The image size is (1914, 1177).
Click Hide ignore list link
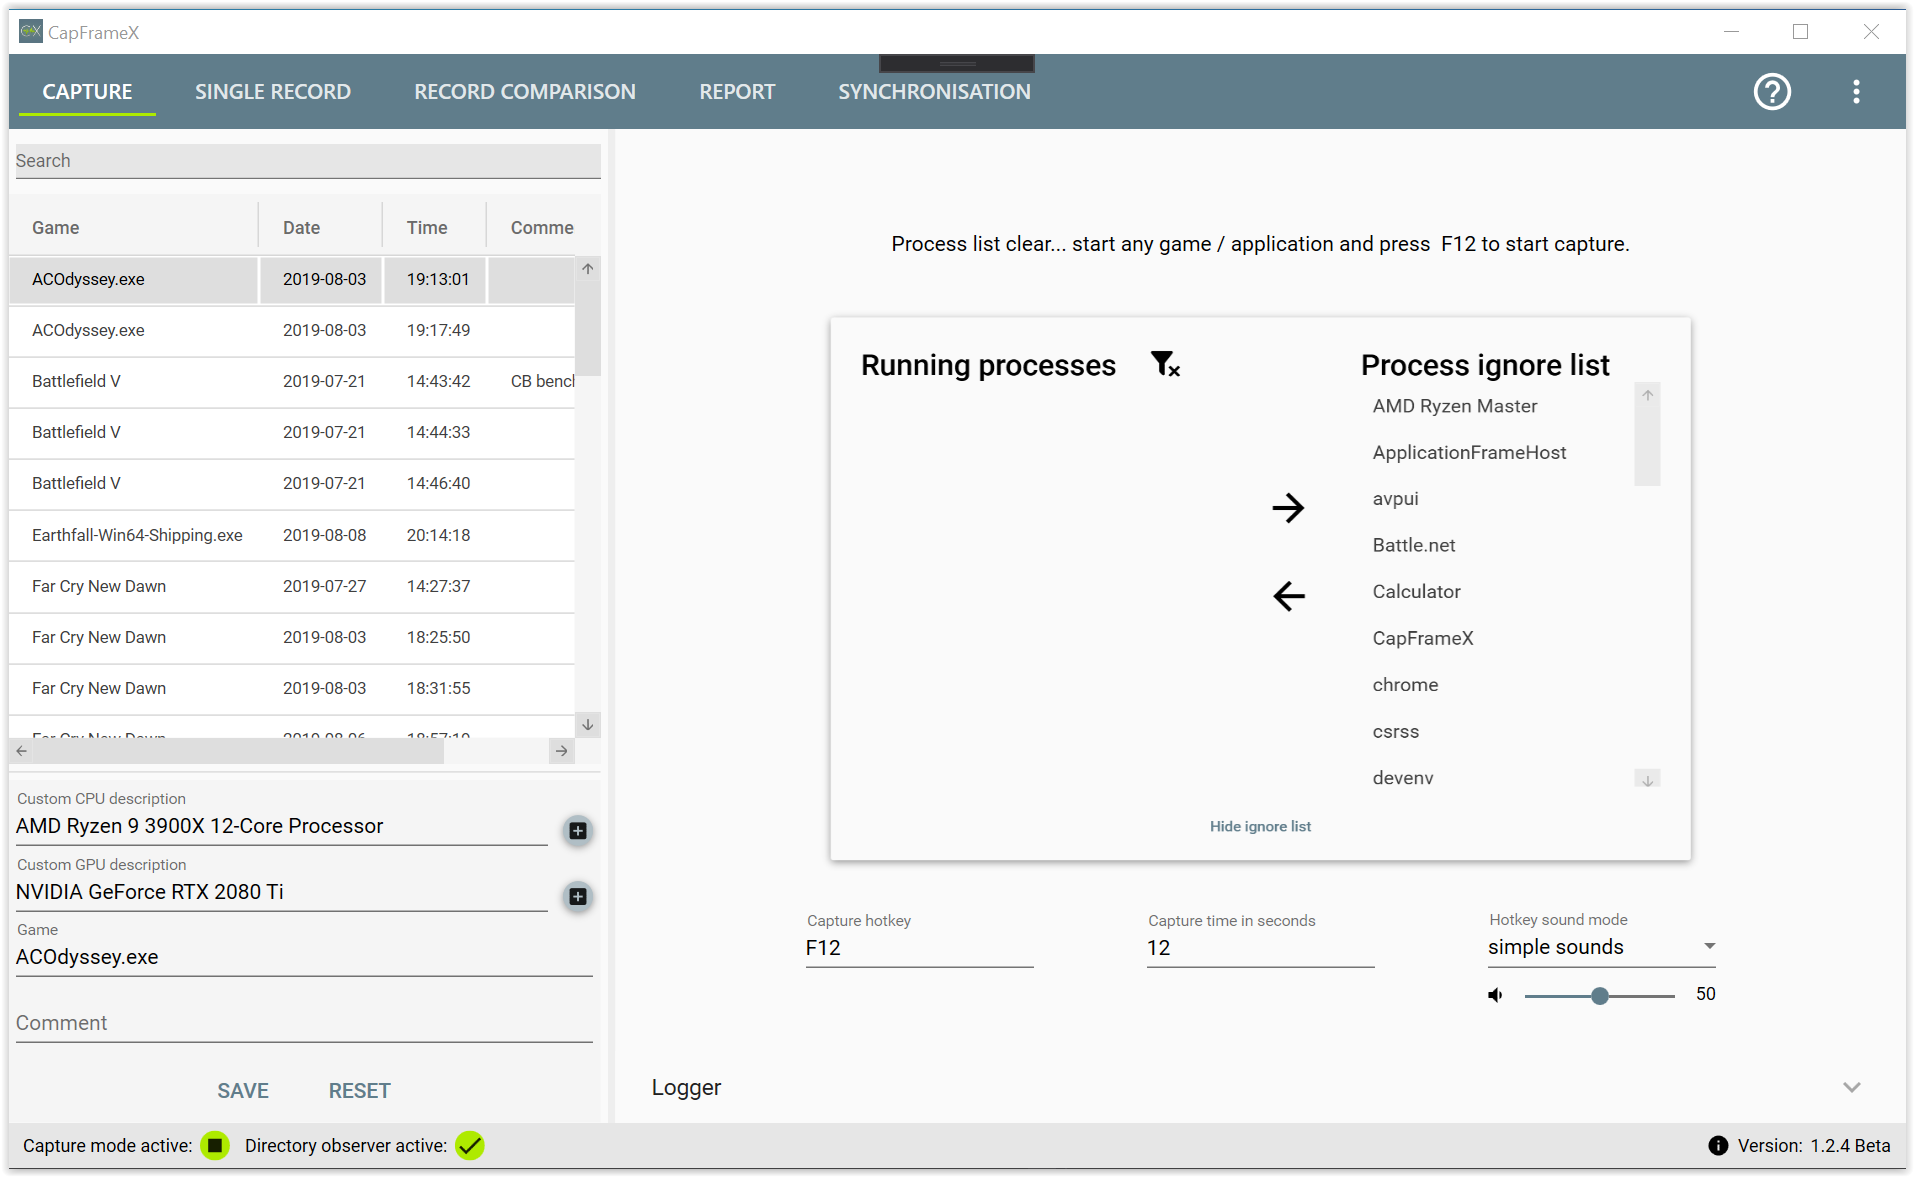point(1260,826)
